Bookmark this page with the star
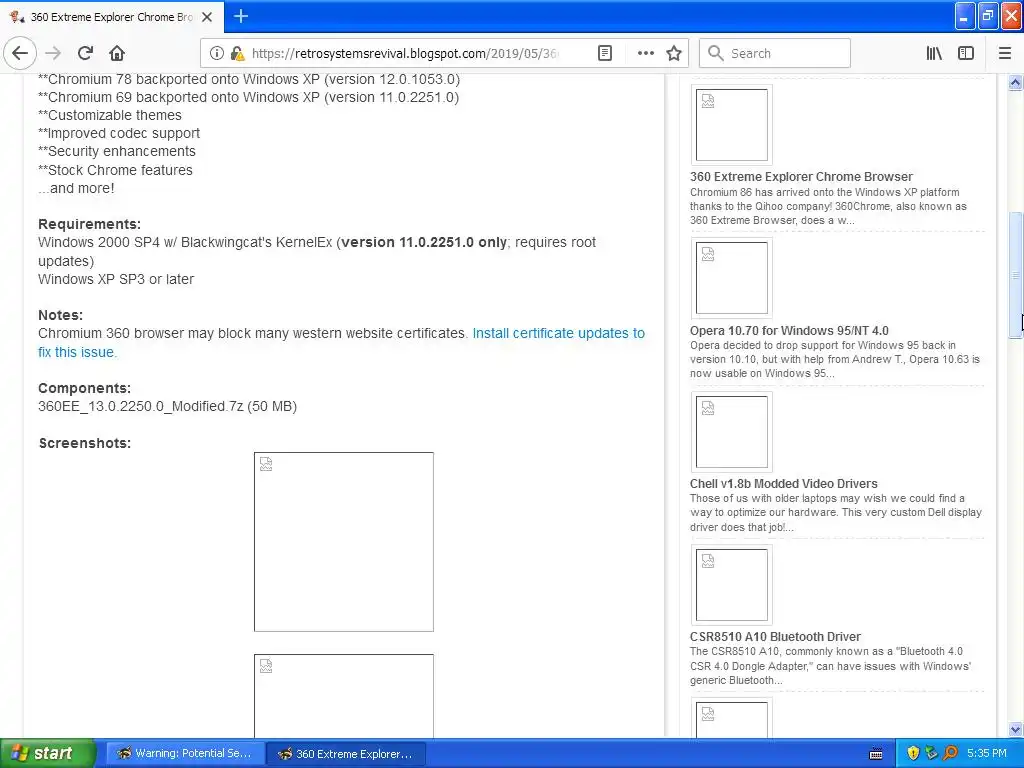This screenshot has width=1024, height=768. [x=674, y=53]
